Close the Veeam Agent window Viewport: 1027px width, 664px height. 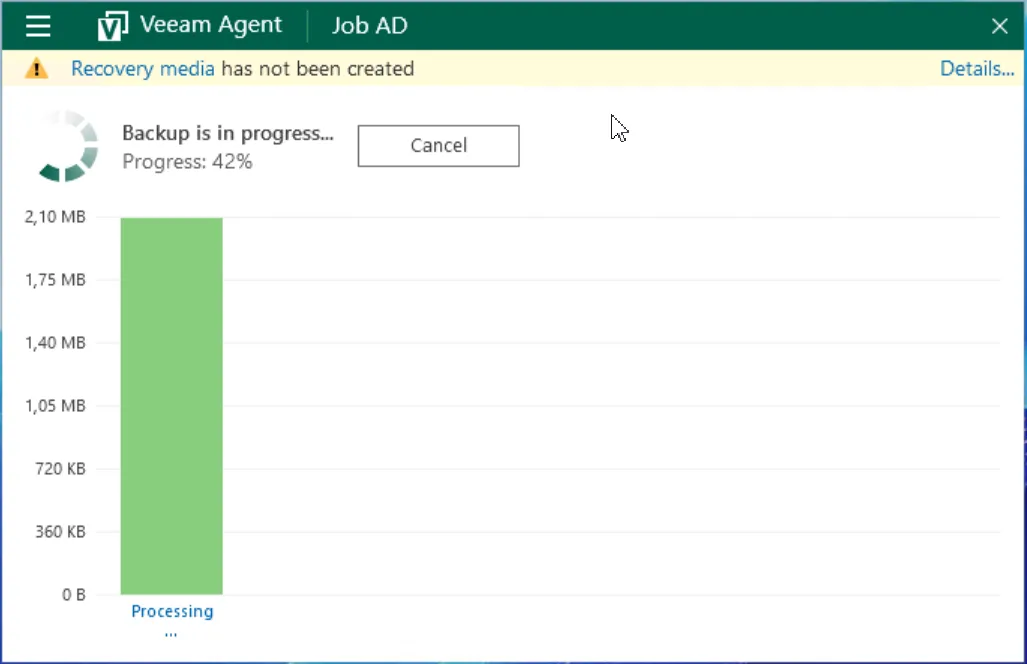point(999,26)
